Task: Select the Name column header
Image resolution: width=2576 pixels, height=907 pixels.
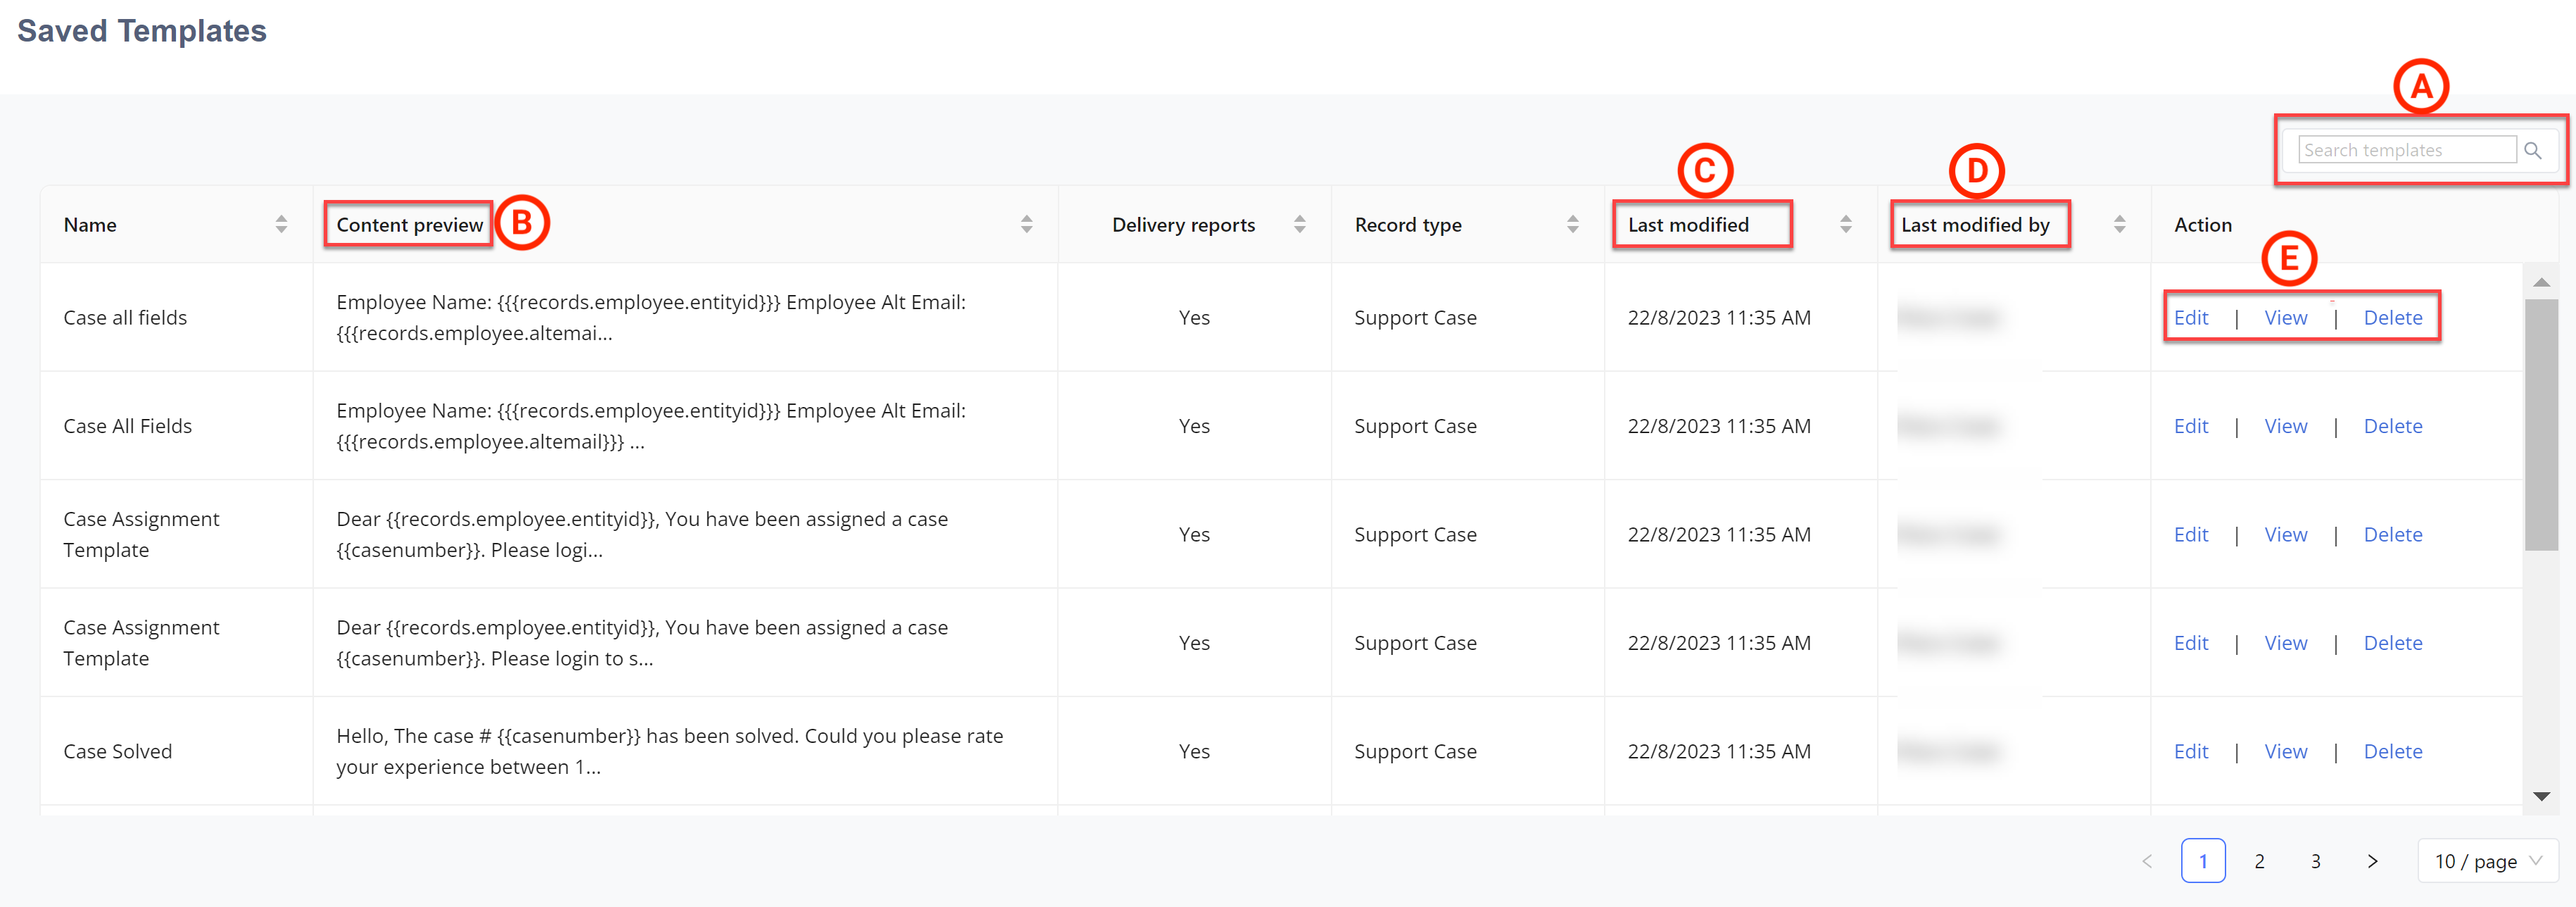Action: pos(90,224)
